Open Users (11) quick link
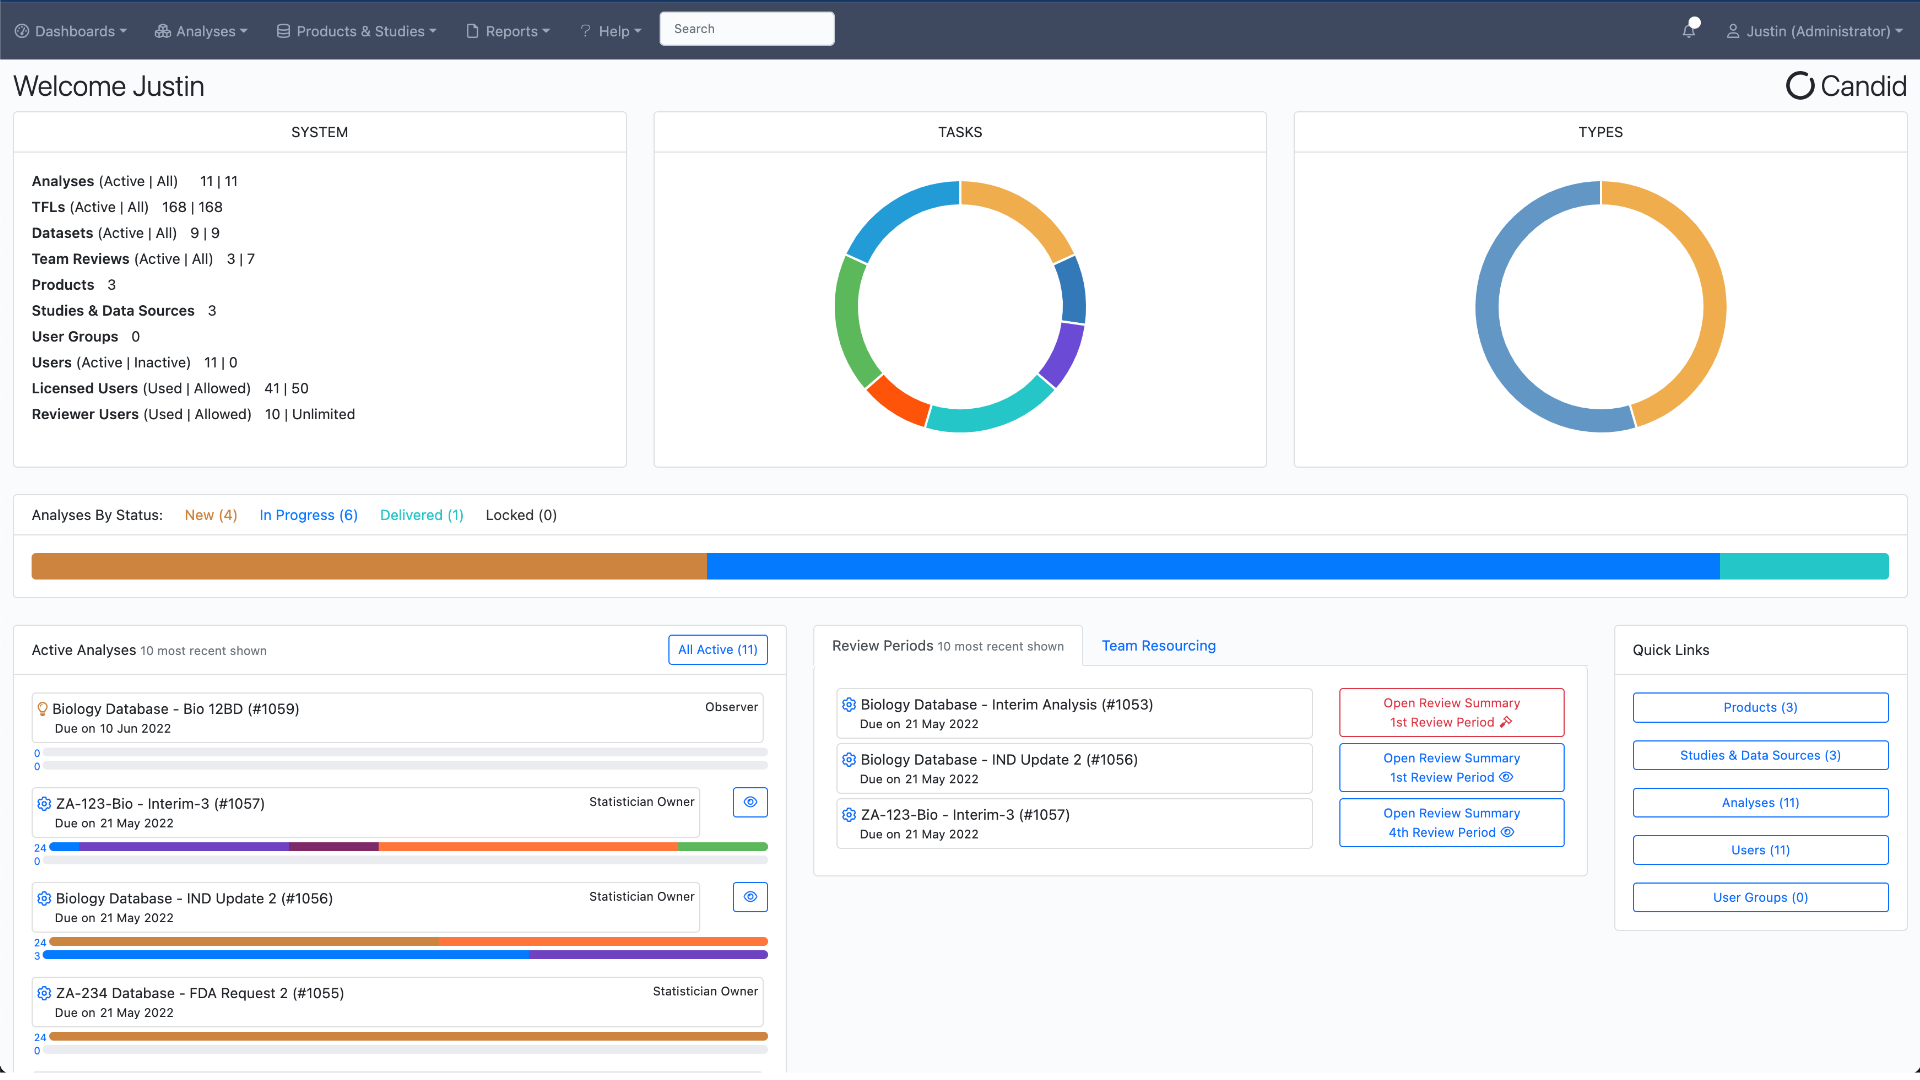 (x=1760, y=850)
